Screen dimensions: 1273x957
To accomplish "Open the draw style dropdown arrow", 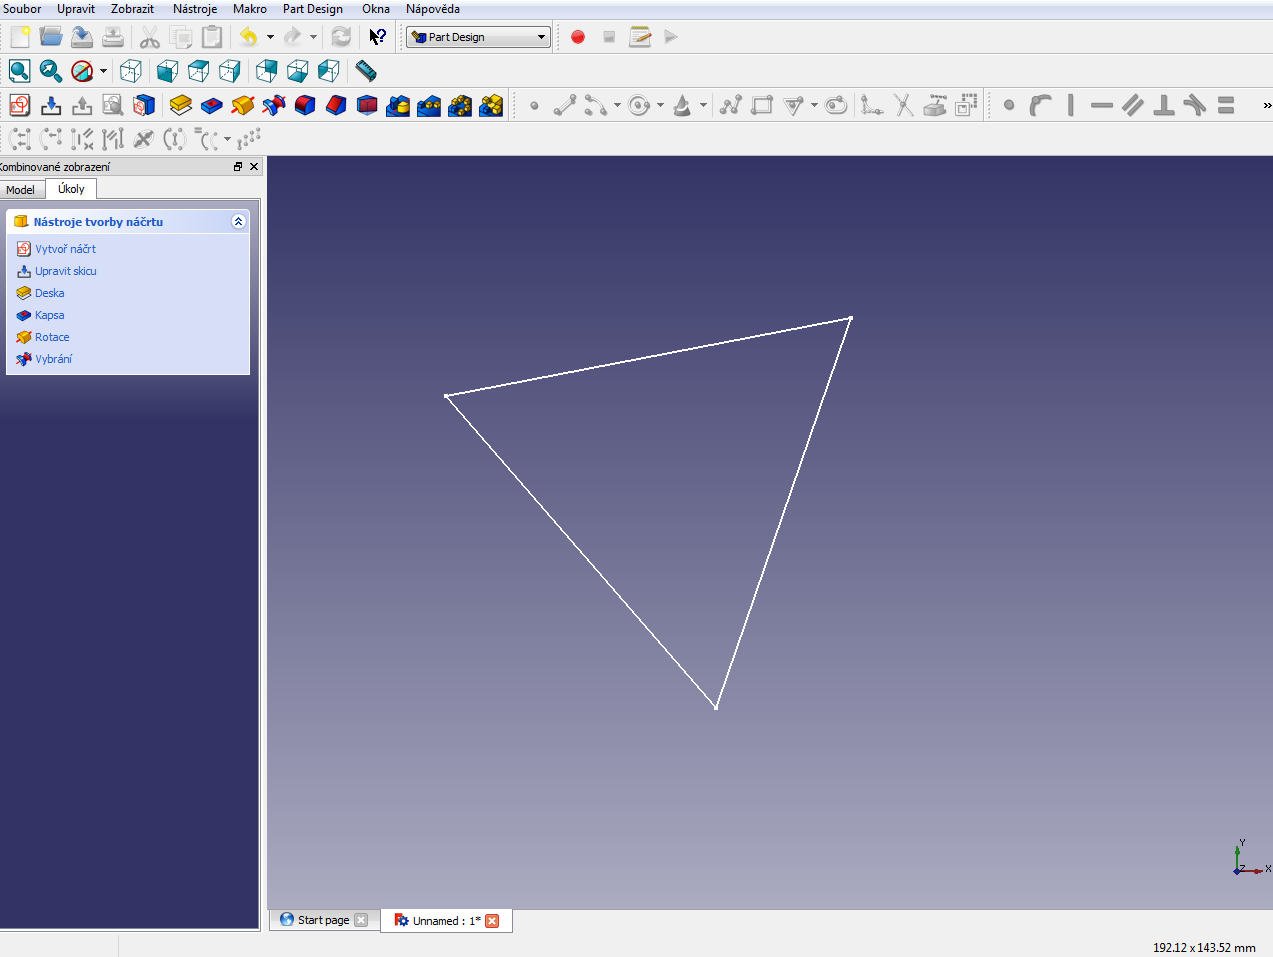I will point(103,71).
